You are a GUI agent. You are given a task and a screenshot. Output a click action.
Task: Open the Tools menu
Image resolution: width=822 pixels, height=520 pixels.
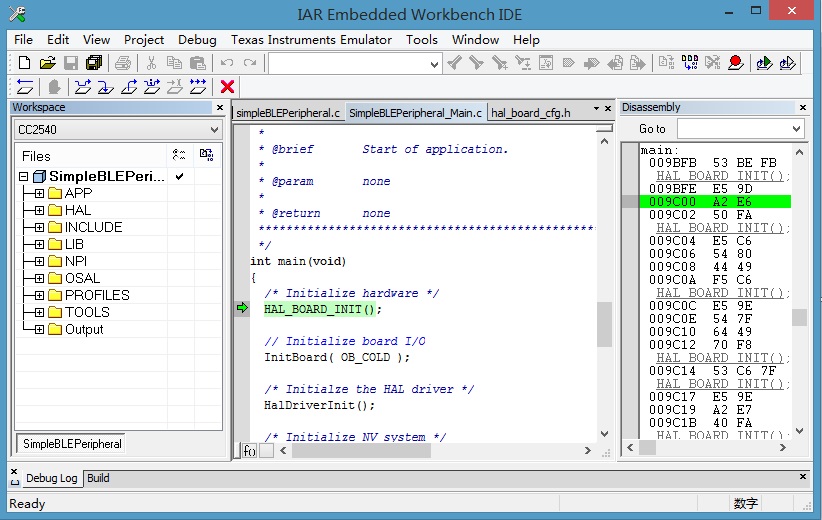click(x=421, y=40)
